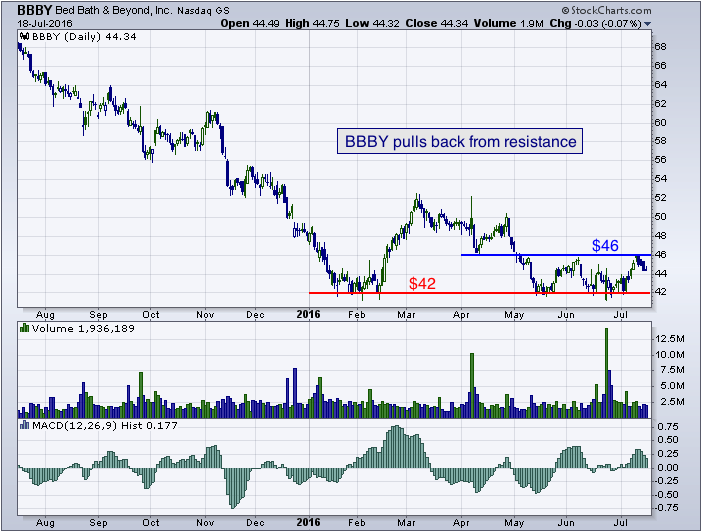Click the 7.5M volume axis label

[x=672, y=370]
